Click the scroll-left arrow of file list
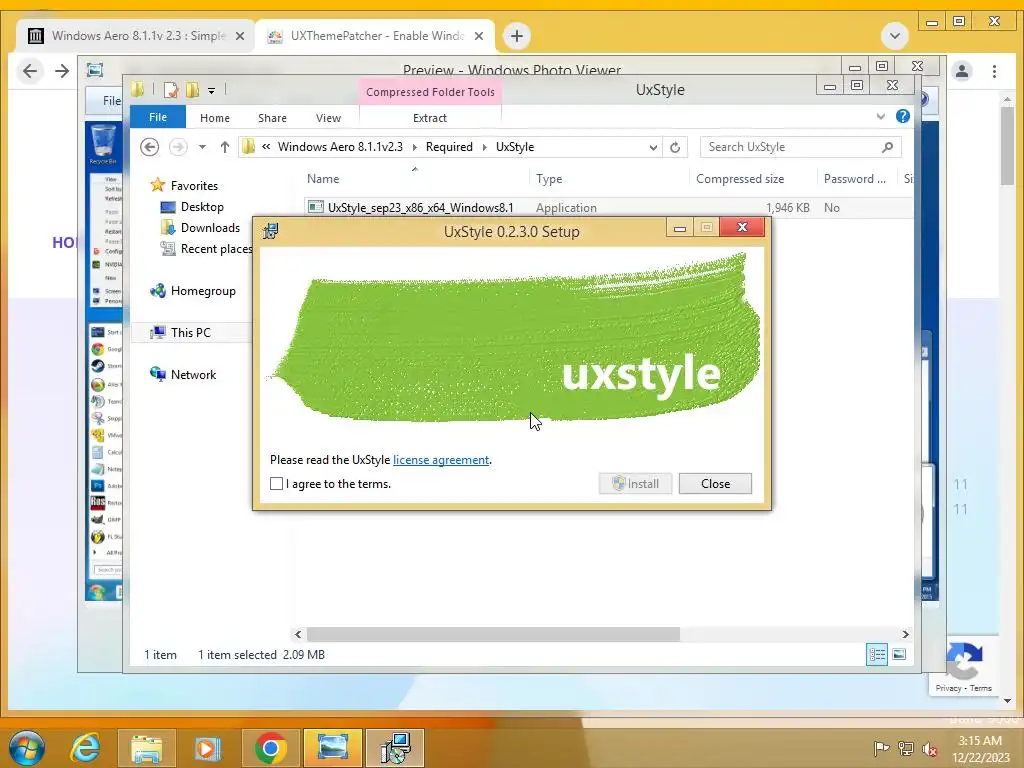This screenshot has height=768, width=1024. point(298,634)
